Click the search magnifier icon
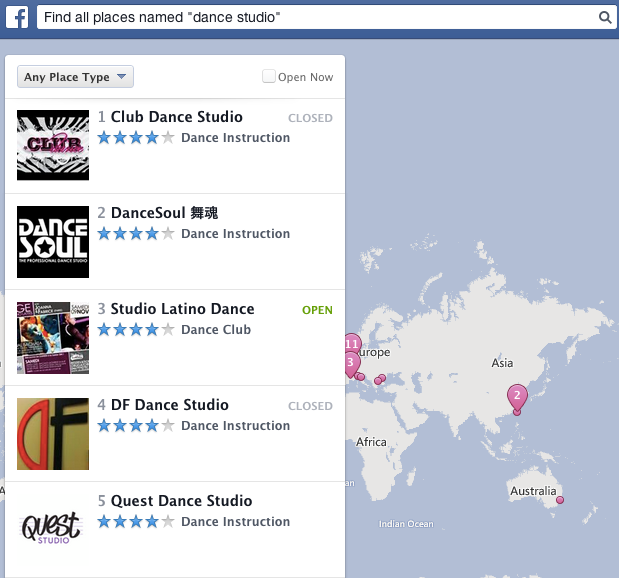Screen dimensions: 619x578 (604, 17)
